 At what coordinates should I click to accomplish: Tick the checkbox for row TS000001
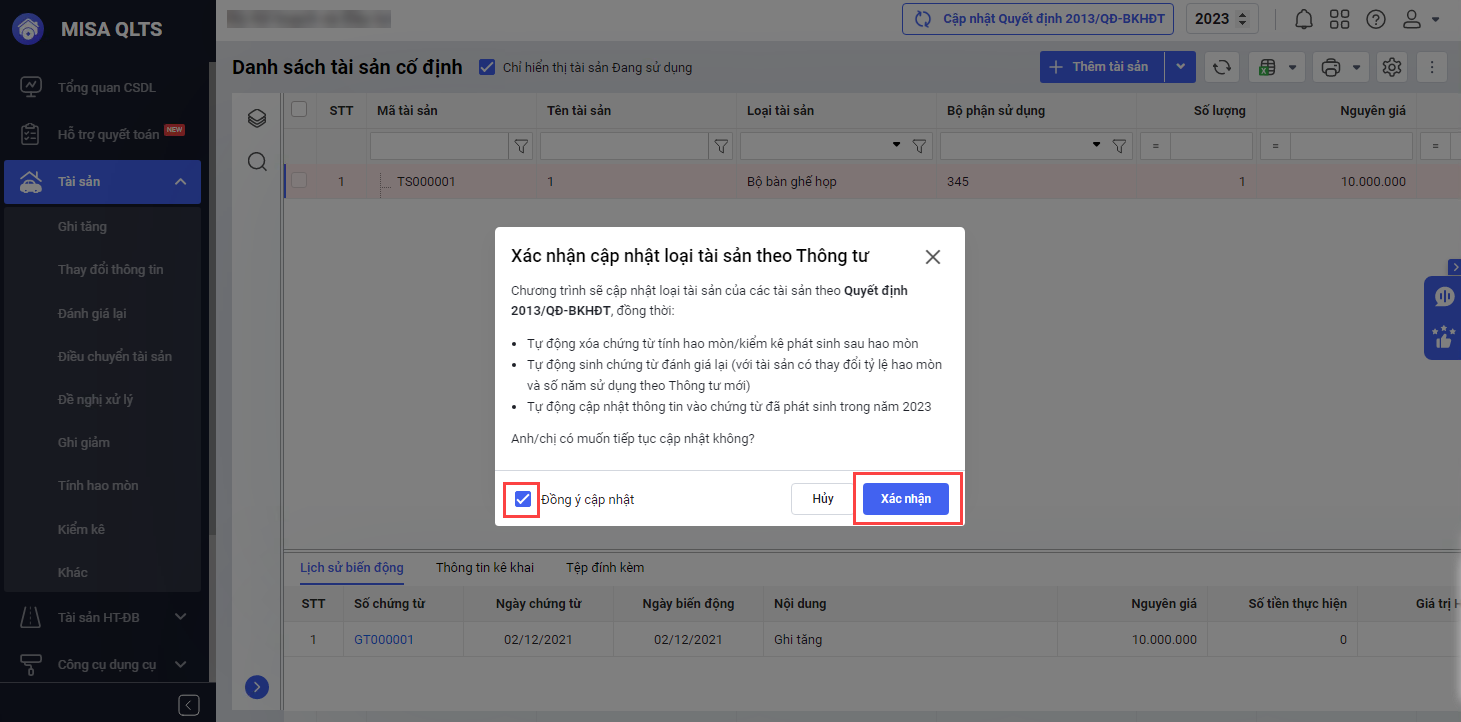[x=299, y=181]
